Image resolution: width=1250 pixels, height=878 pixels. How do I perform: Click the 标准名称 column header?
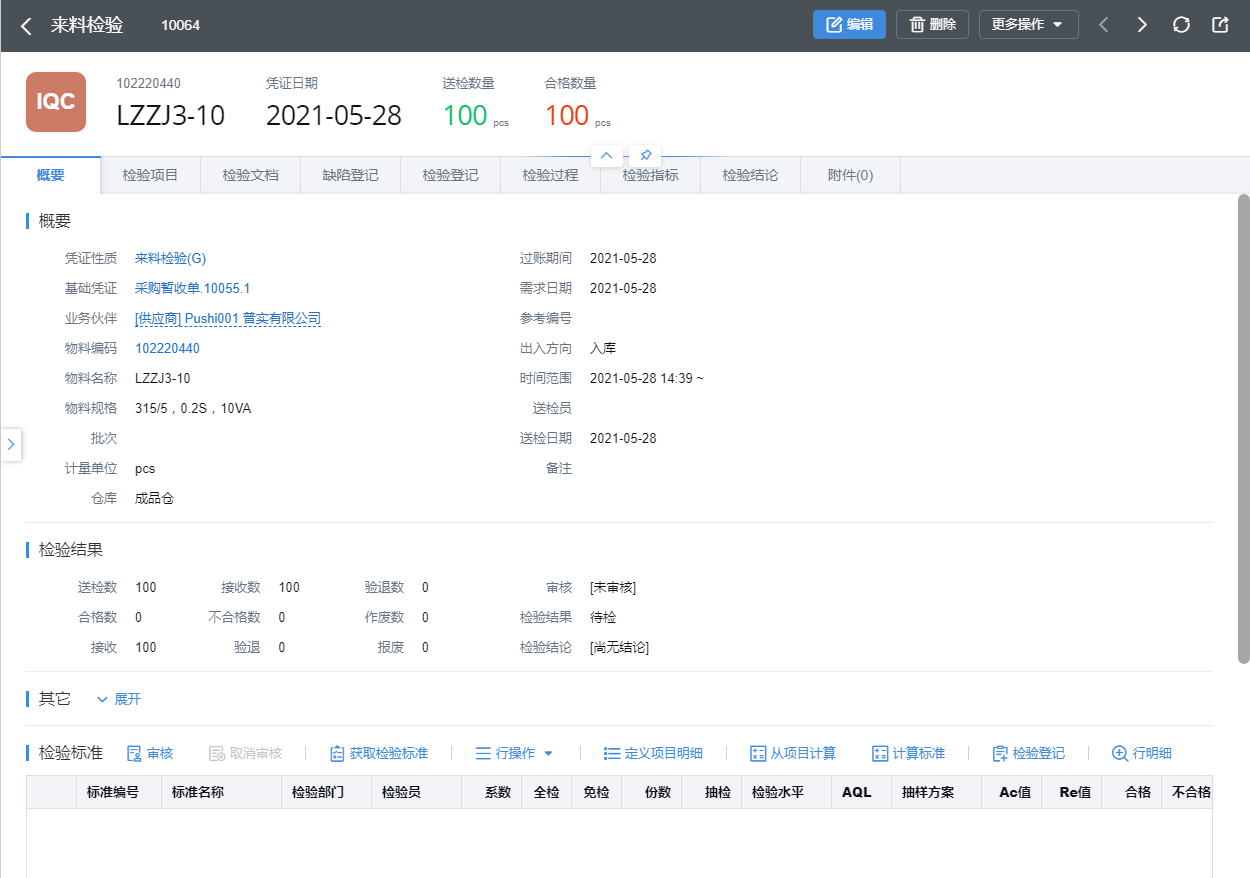point(222,792)
